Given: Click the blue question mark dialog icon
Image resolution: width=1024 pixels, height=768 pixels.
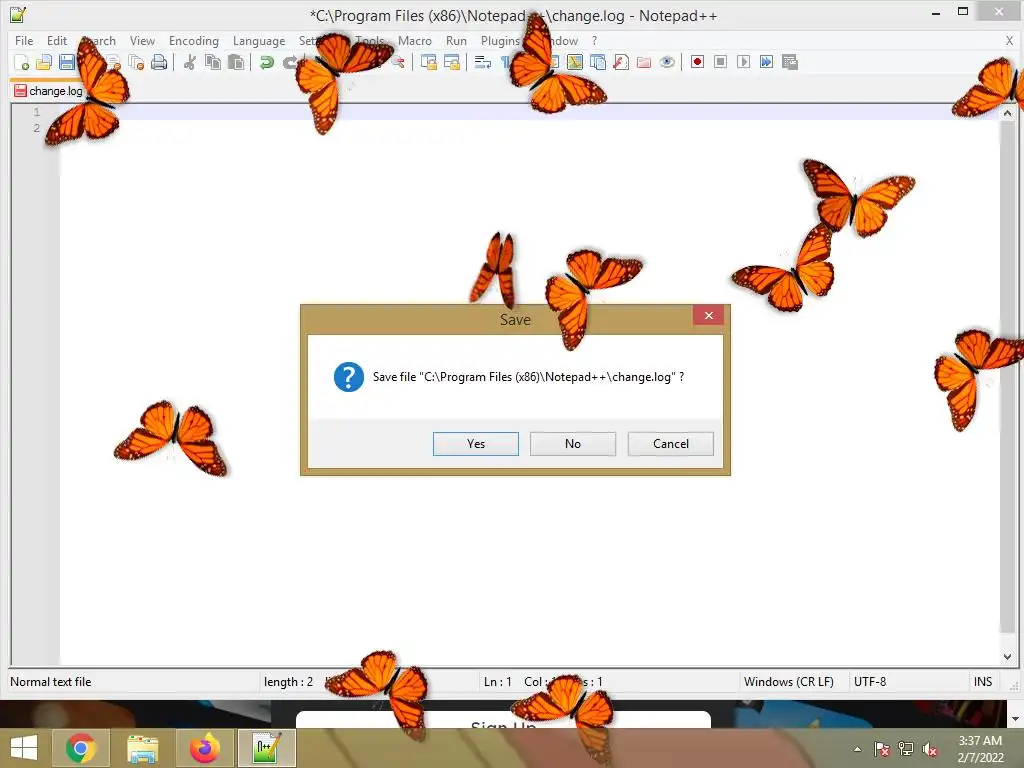Looking at the screenshot, I should tap(349, 377).
